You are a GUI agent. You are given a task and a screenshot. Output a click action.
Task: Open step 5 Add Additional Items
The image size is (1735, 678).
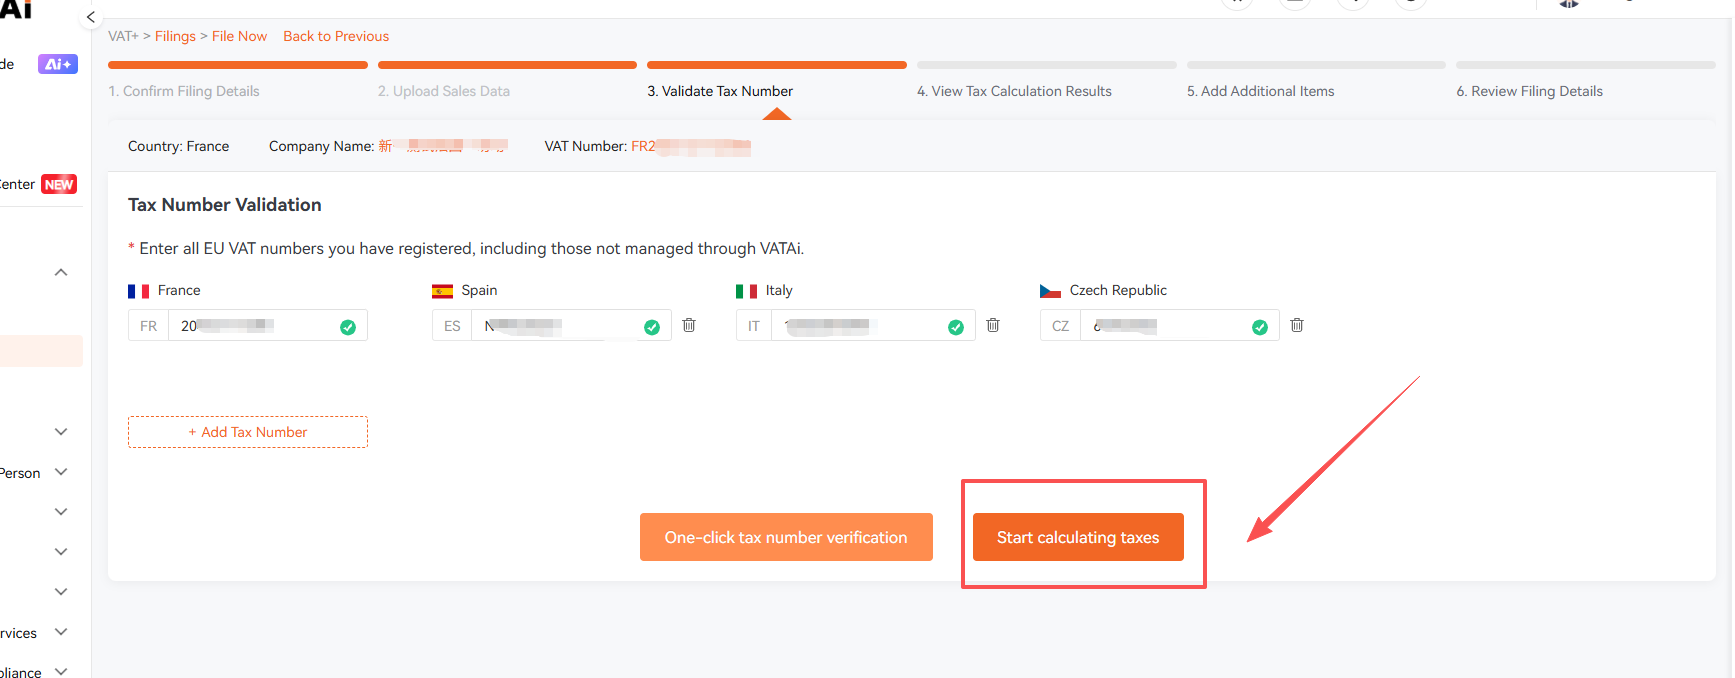(x=1260, y=91)
